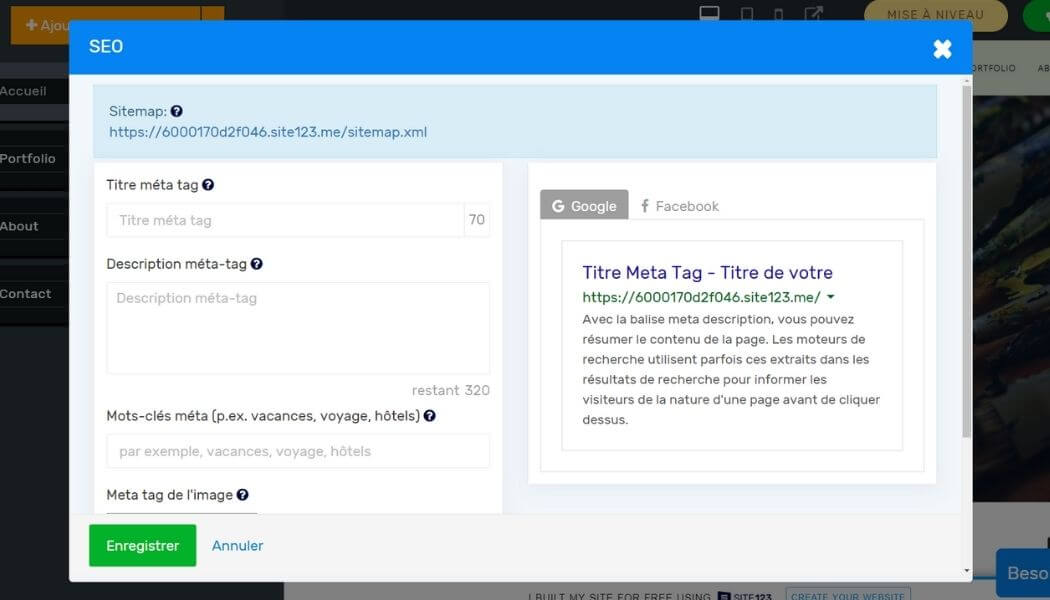The image size is (1050, 600).
Task: Click the remaining character count '70'
Action: (x=477, y=220)
